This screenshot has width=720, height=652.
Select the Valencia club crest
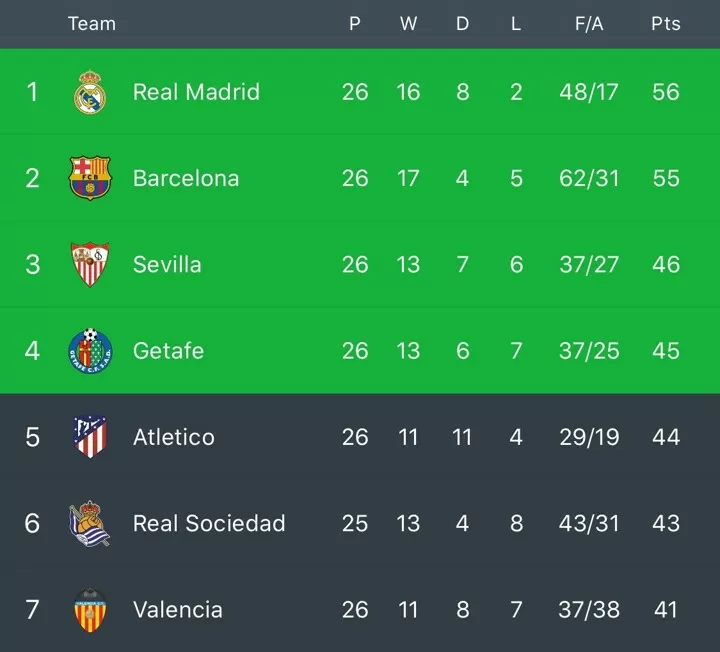click(x=90, y=609)
